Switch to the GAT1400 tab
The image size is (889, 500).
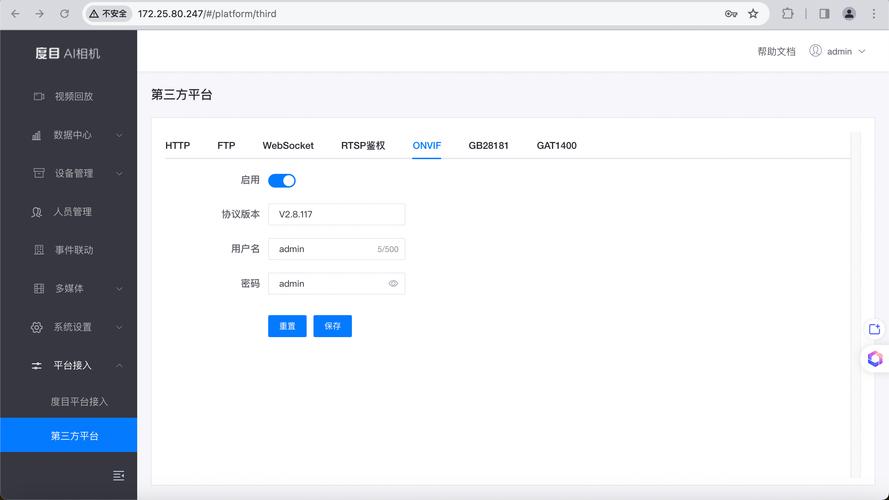pos(557,146)
